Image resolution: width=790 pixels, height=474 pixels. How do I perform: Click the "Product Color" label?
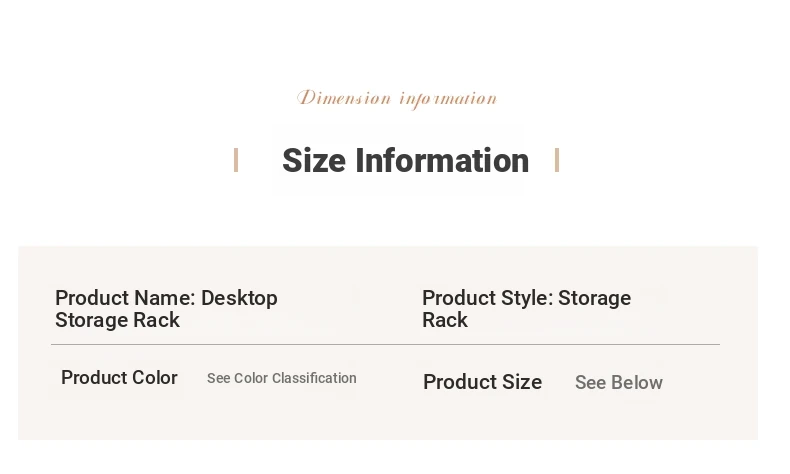click(x=119, y=377)
